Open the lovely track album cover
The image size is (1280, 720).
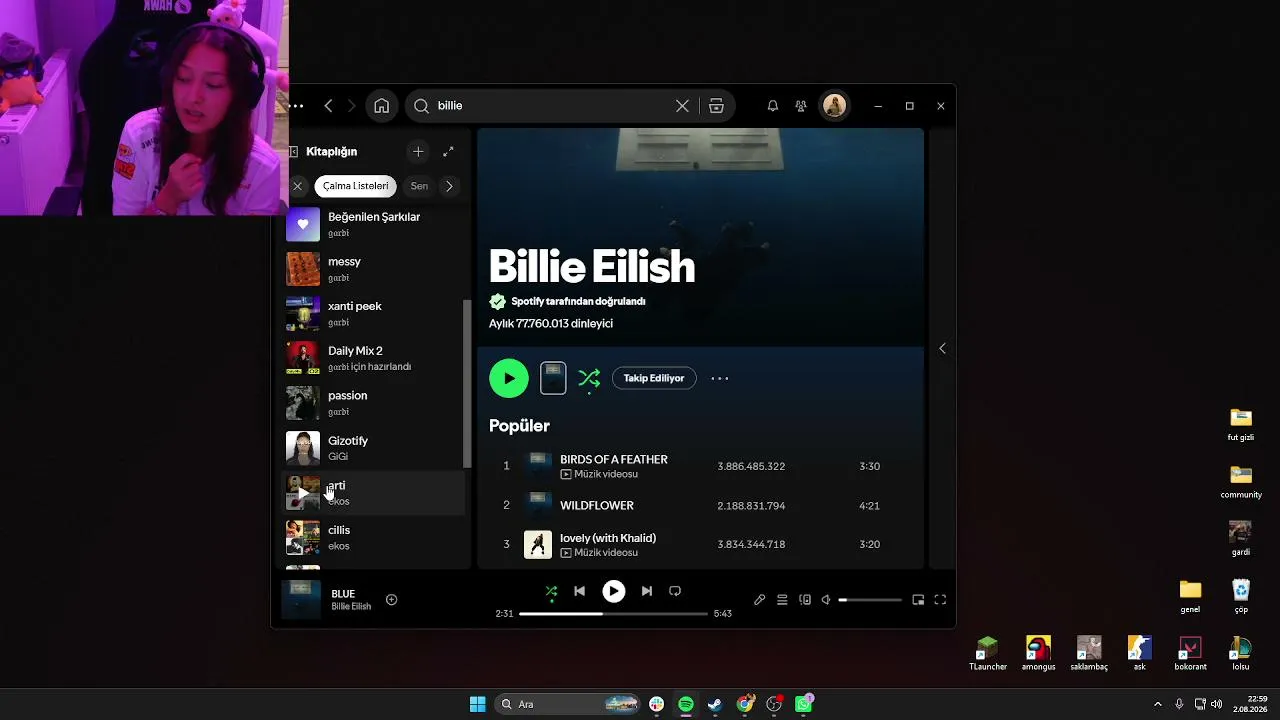tap(538, 544)
